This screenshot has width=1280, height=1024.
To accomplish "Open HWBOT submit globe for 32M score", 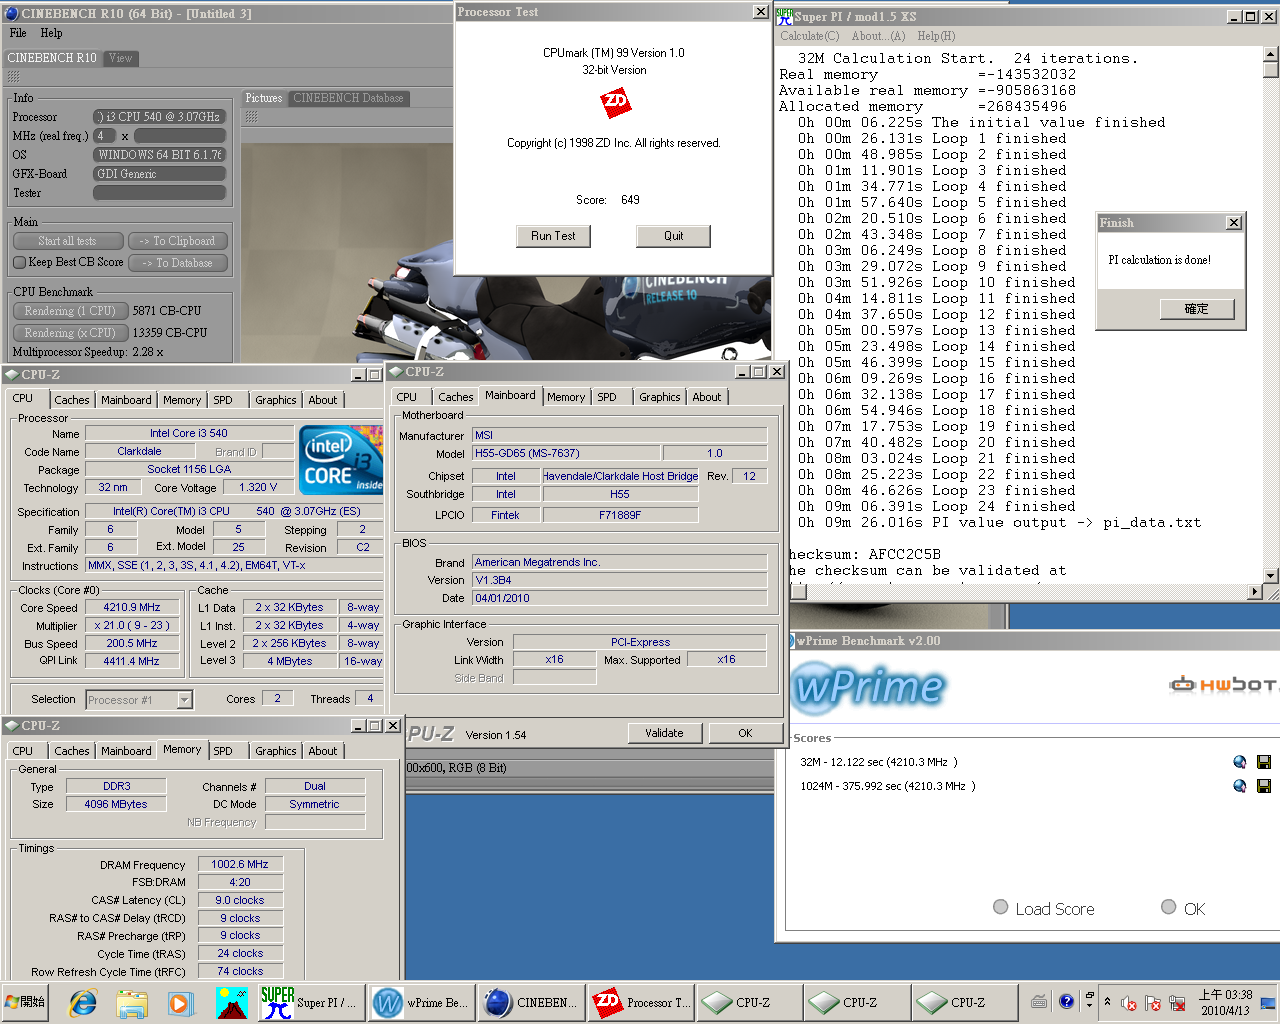I will point(1240,762).
